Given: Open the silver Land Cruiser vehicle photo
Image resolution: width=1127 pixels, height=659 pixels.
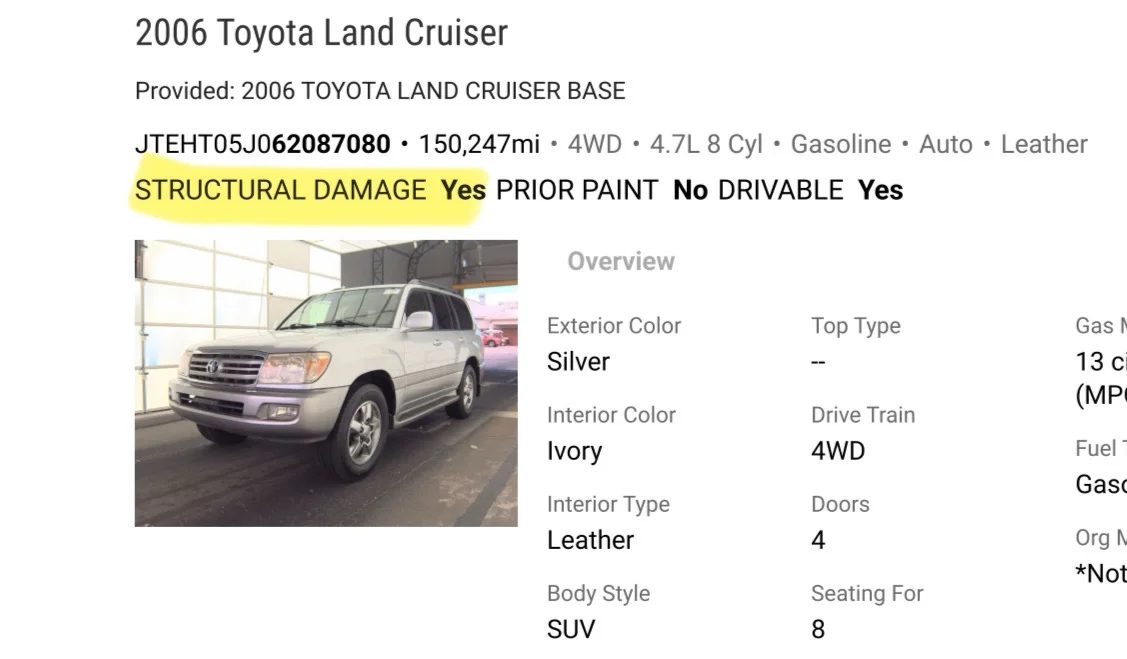Looking at the screenshot, I should [326, 383].
